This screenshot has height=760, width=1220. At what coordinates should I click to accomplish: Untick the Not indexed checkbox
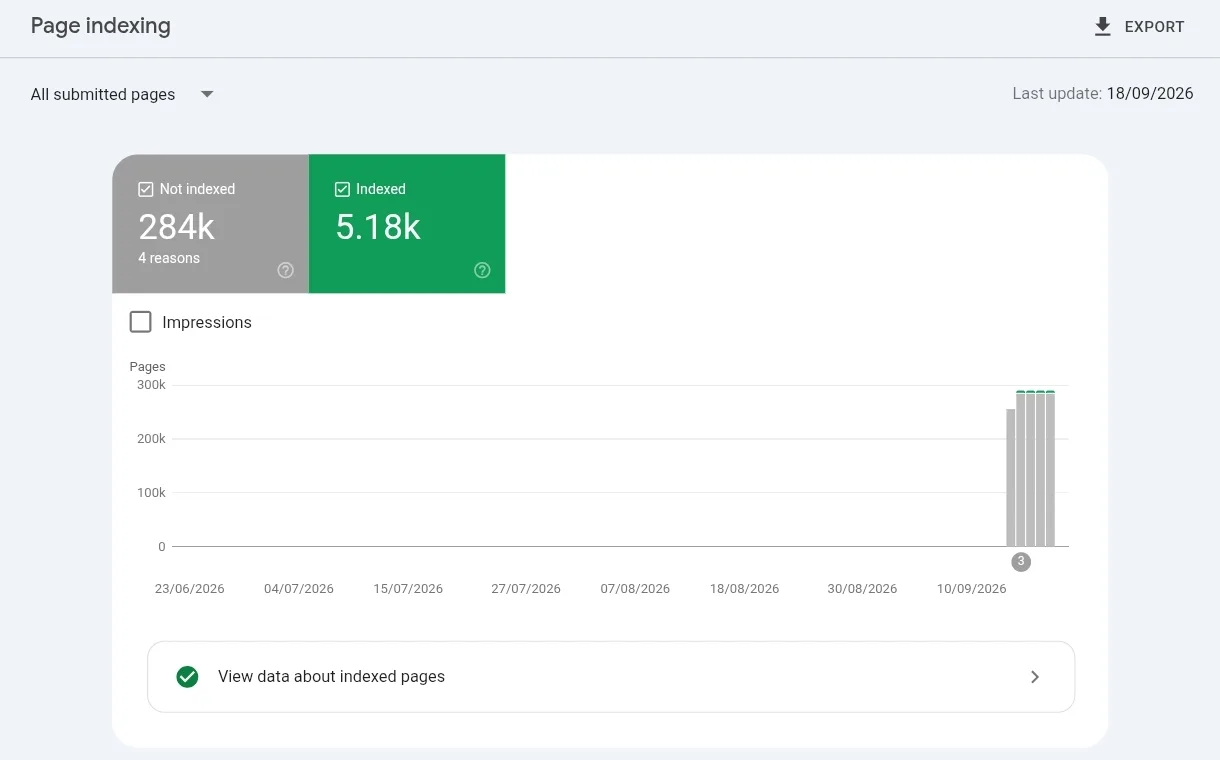[146, 189]
